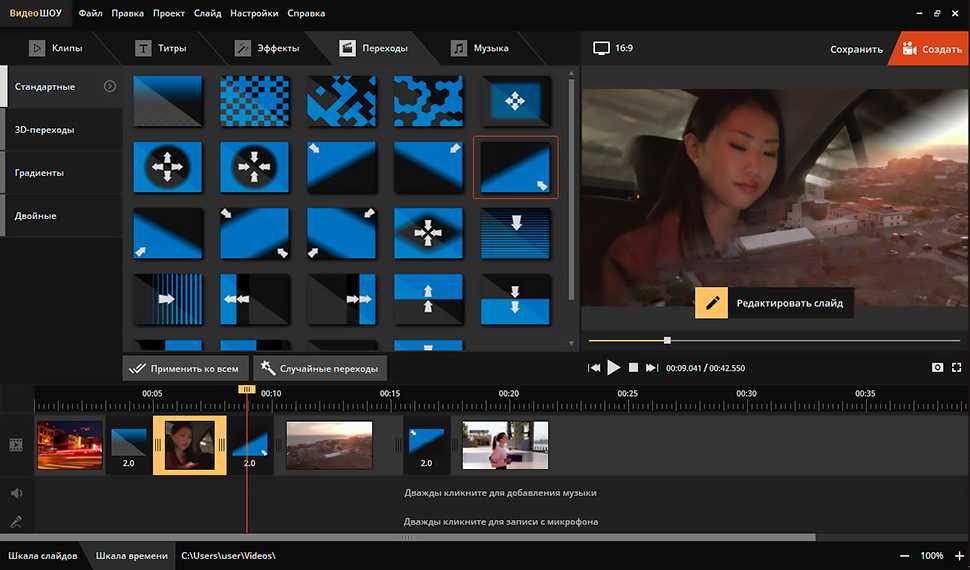
Task: Click the Play button in the preview
Action: 614,368
